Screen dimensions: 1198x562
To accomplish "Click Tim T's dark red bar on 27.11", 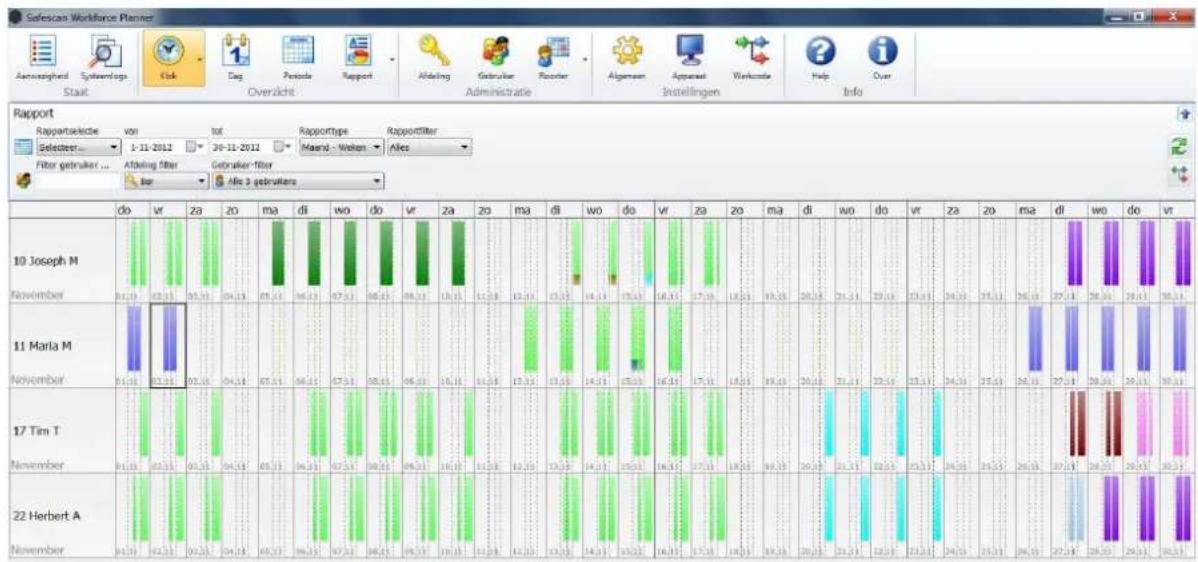I will point(1077,424).
